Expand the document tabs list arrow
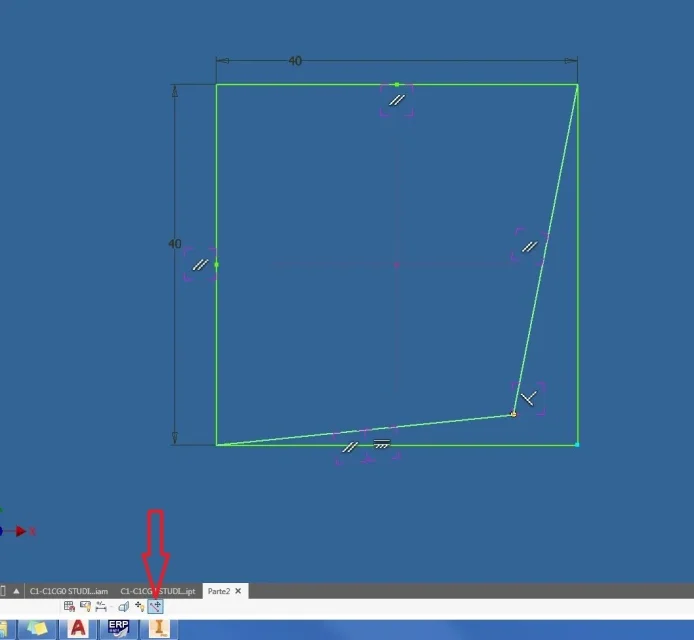 coord(16,591)
